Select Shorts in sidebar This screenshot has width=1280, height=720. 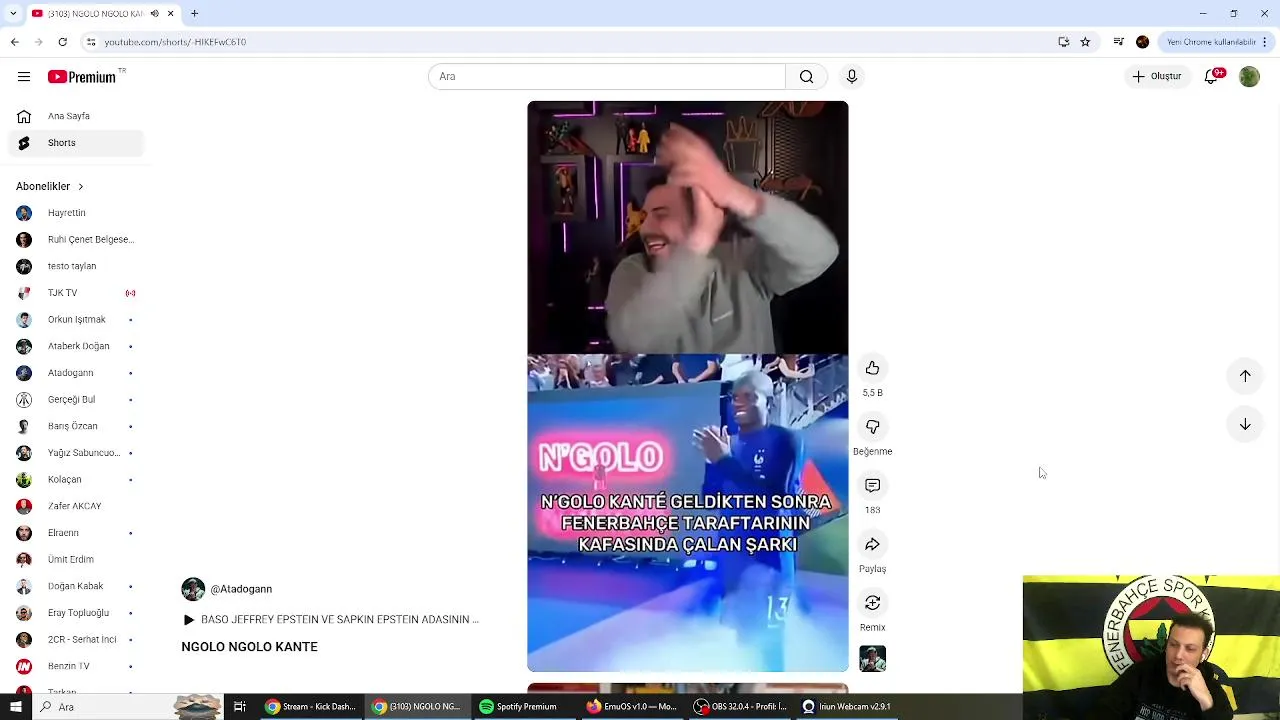pyautogui.click(x=74, y=143)
